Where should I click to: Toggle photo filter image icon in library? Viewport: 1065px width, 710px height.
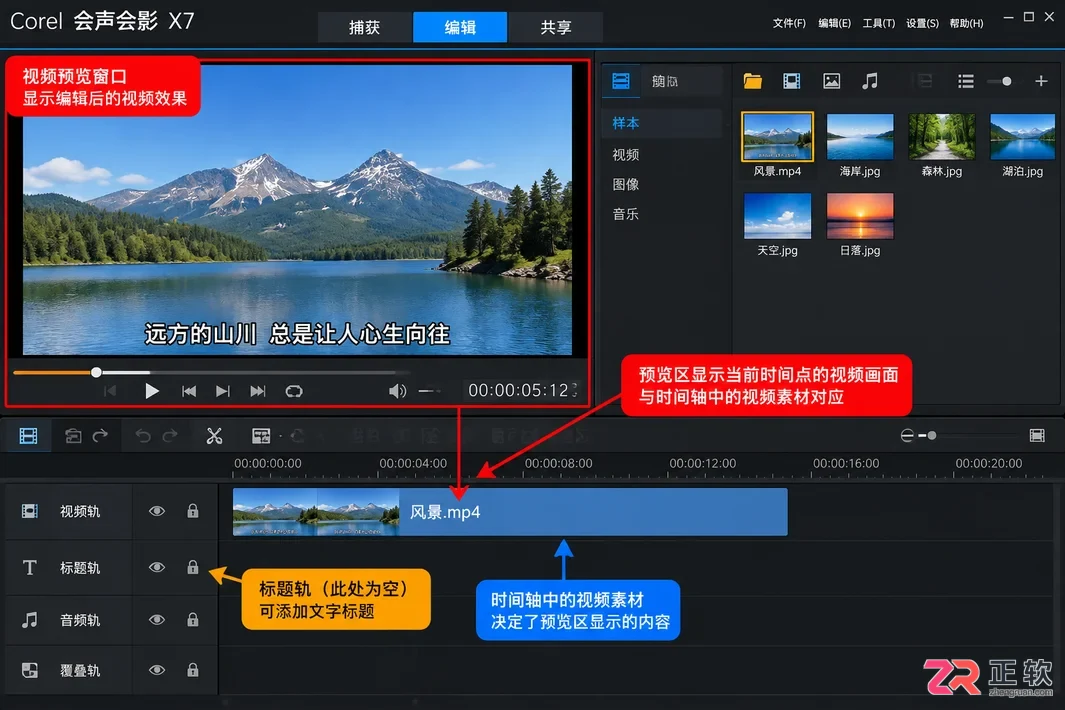tap(831, 82)
